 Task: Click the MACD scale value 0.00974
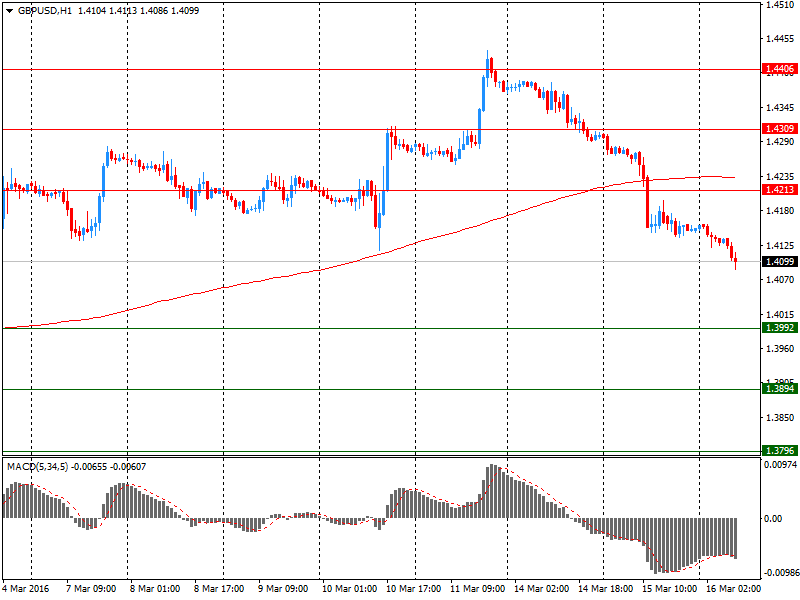[780, 465]
